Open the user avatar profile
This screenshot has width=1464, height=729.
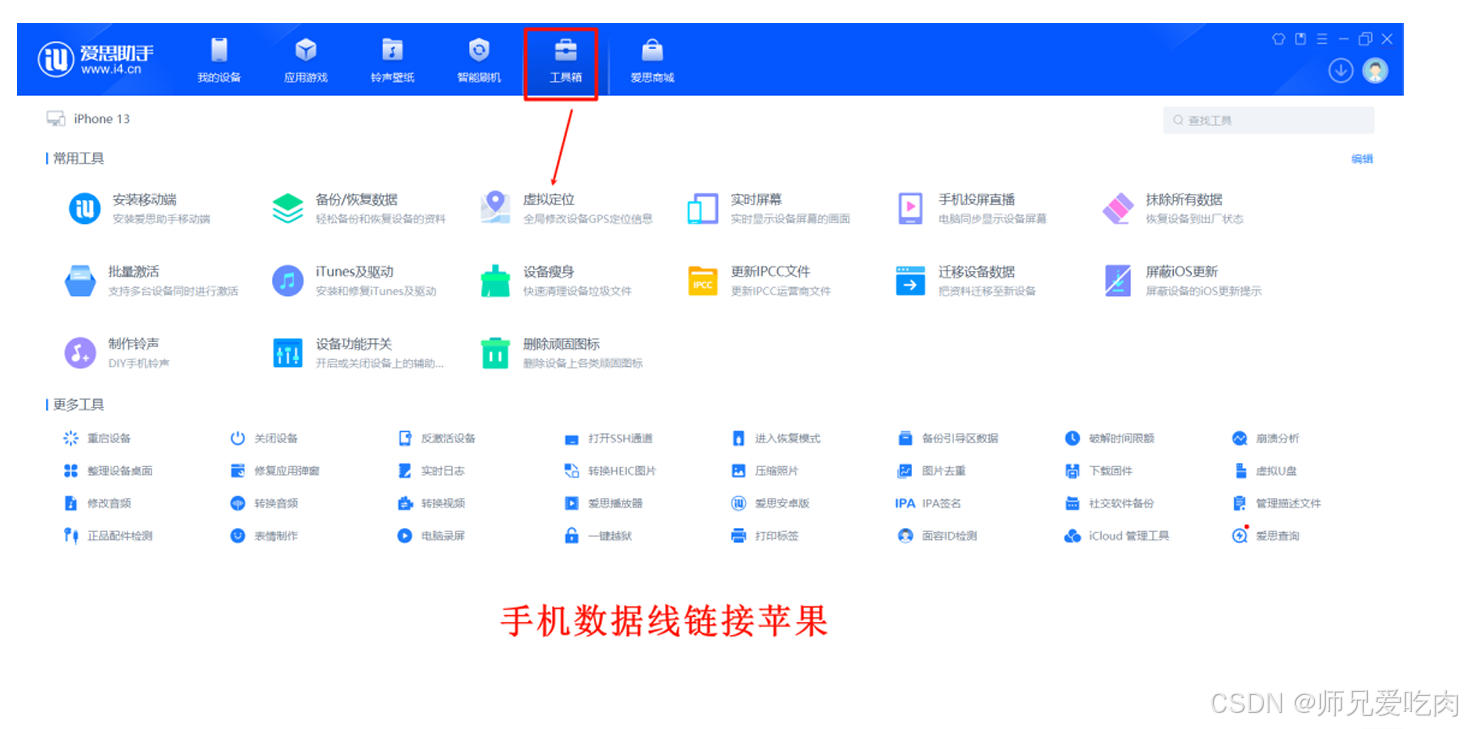(1376, 70)
